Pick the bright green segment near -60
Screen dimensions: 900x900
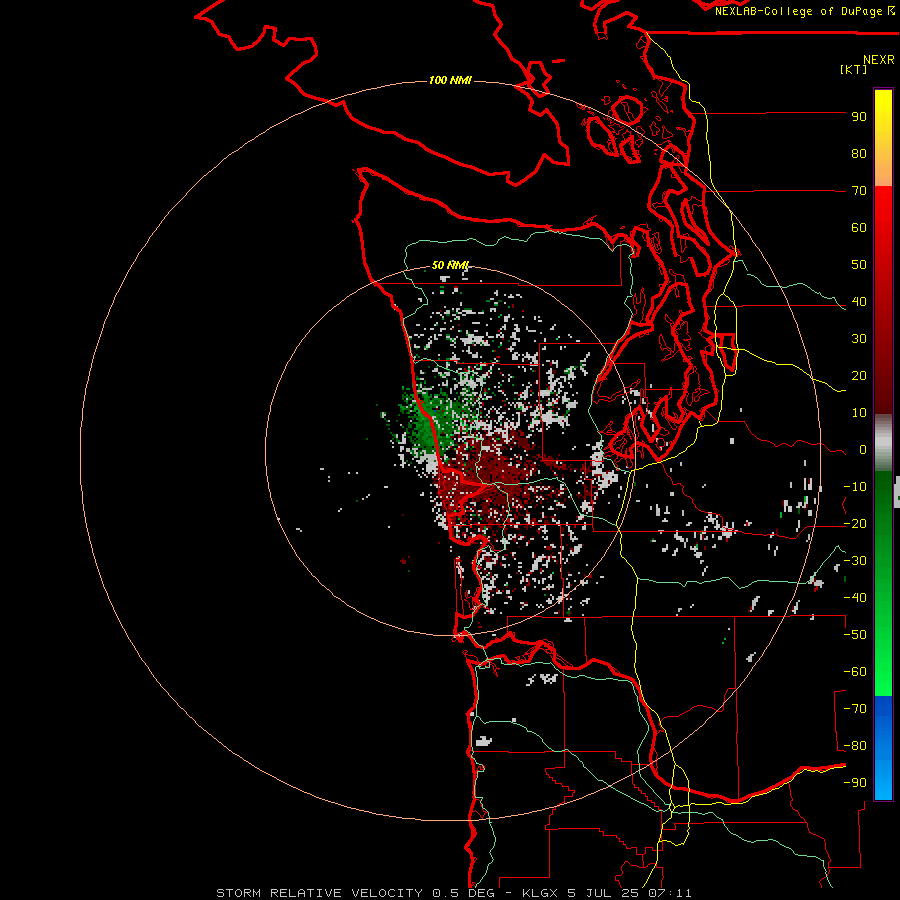coord(883,669)
